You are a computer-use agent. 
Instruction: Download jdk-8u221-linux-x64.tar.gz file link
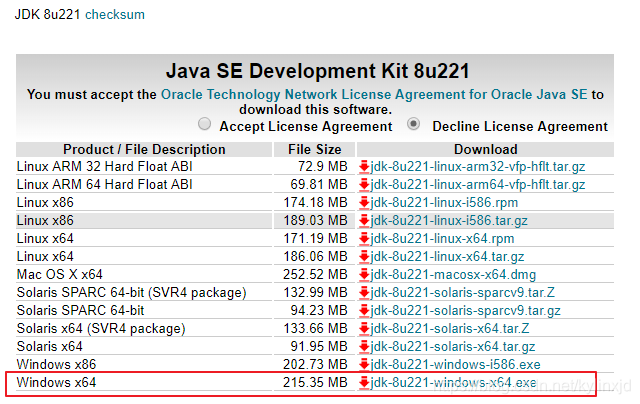coord(447,257)
